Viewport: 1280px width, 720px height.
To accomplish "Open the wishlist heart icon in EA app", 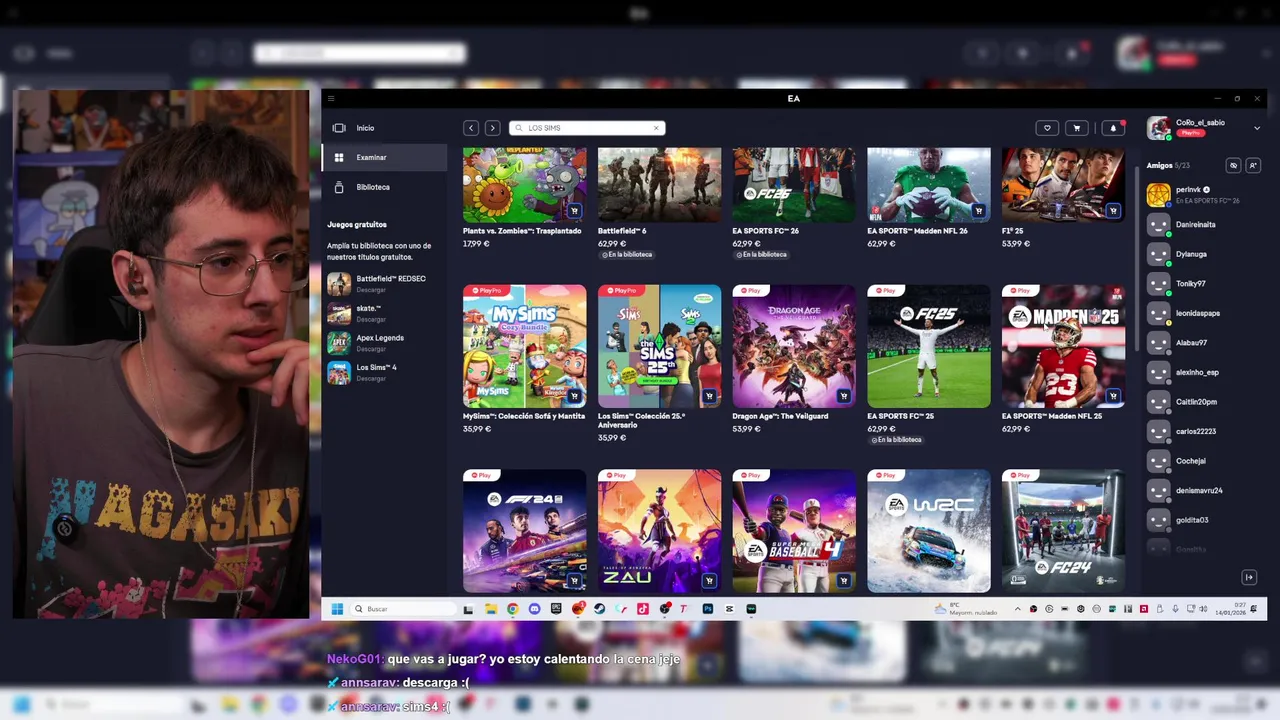I will (x=1047, y=128).
